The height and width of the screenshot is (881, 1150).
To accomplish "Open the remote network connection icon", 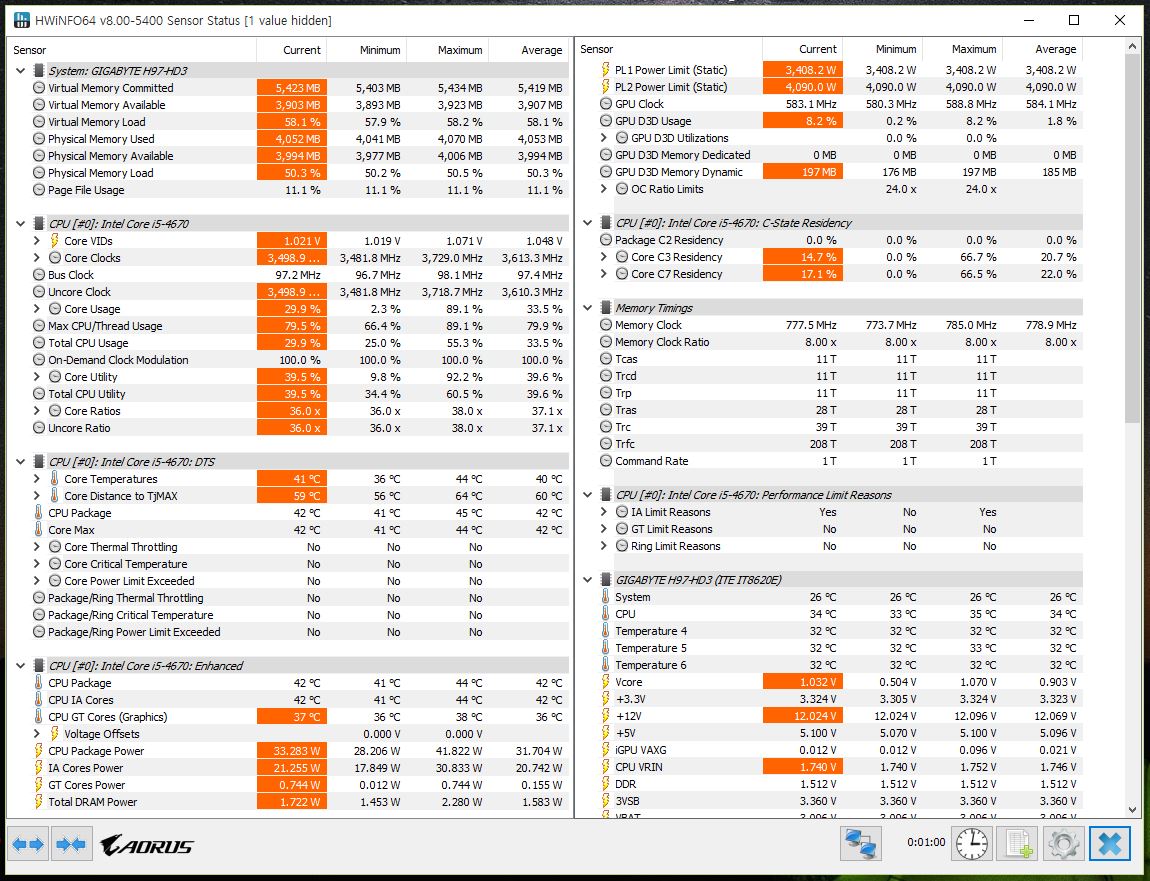I will [x=860, y=843].
